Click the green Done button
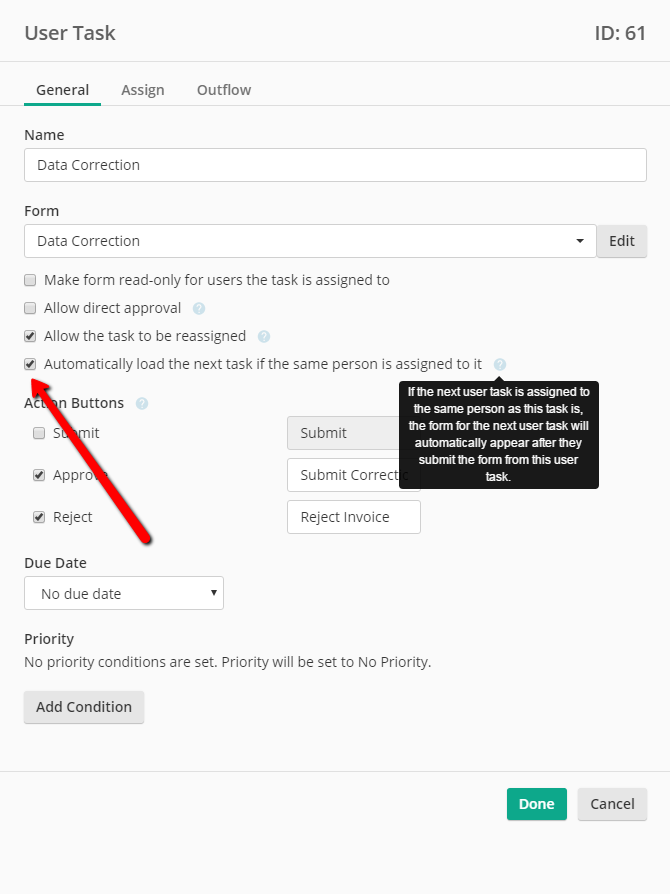This screenshot has height=894, width=670. coord(537,804)
